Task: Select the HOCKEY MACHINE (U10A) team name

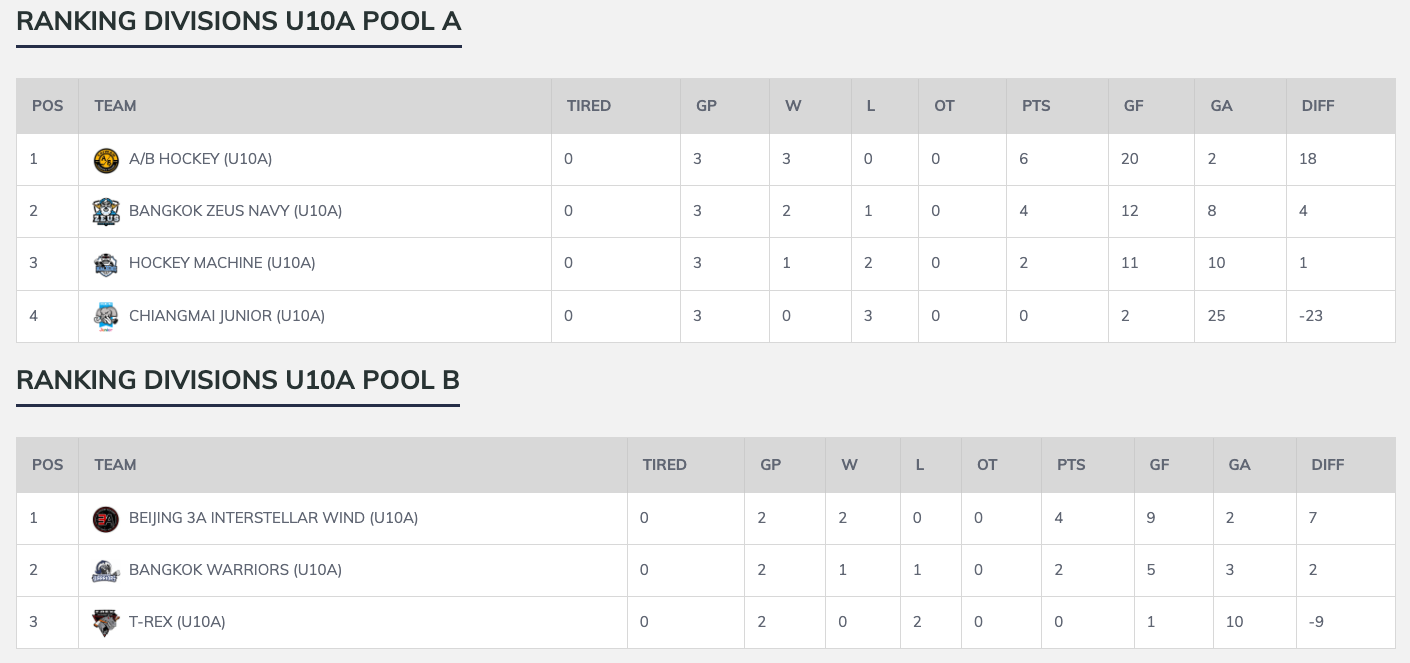Action: (x=222, y=263)
